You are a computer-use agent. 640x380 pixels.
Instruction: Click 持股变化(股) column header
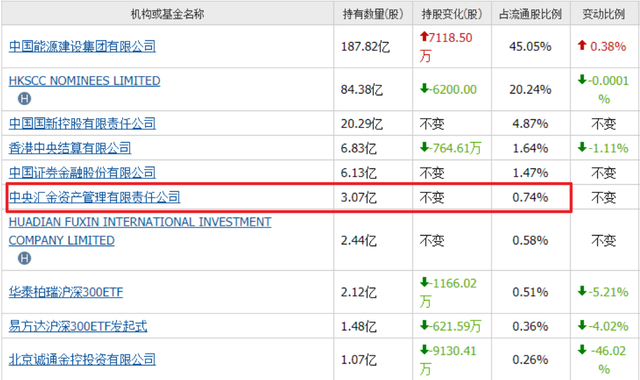point(452,14)
